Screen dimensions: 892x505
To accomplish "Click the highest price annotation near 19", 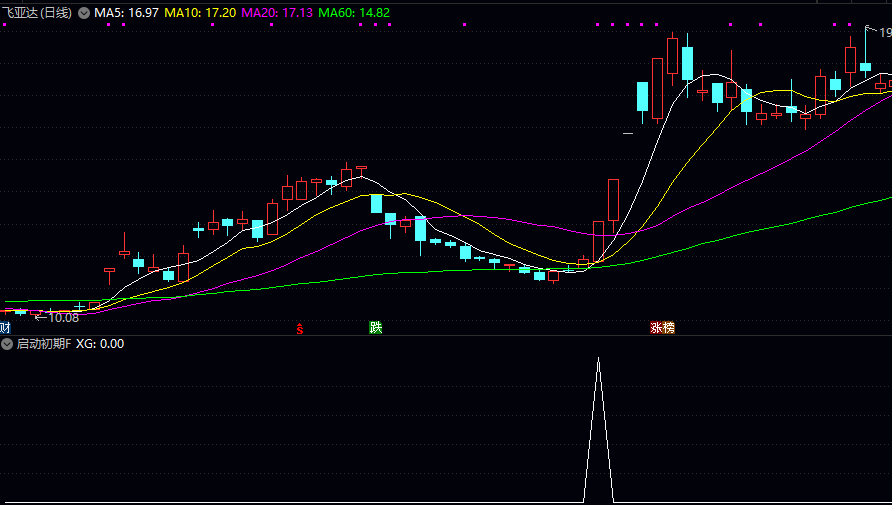I will coord(884,33).
